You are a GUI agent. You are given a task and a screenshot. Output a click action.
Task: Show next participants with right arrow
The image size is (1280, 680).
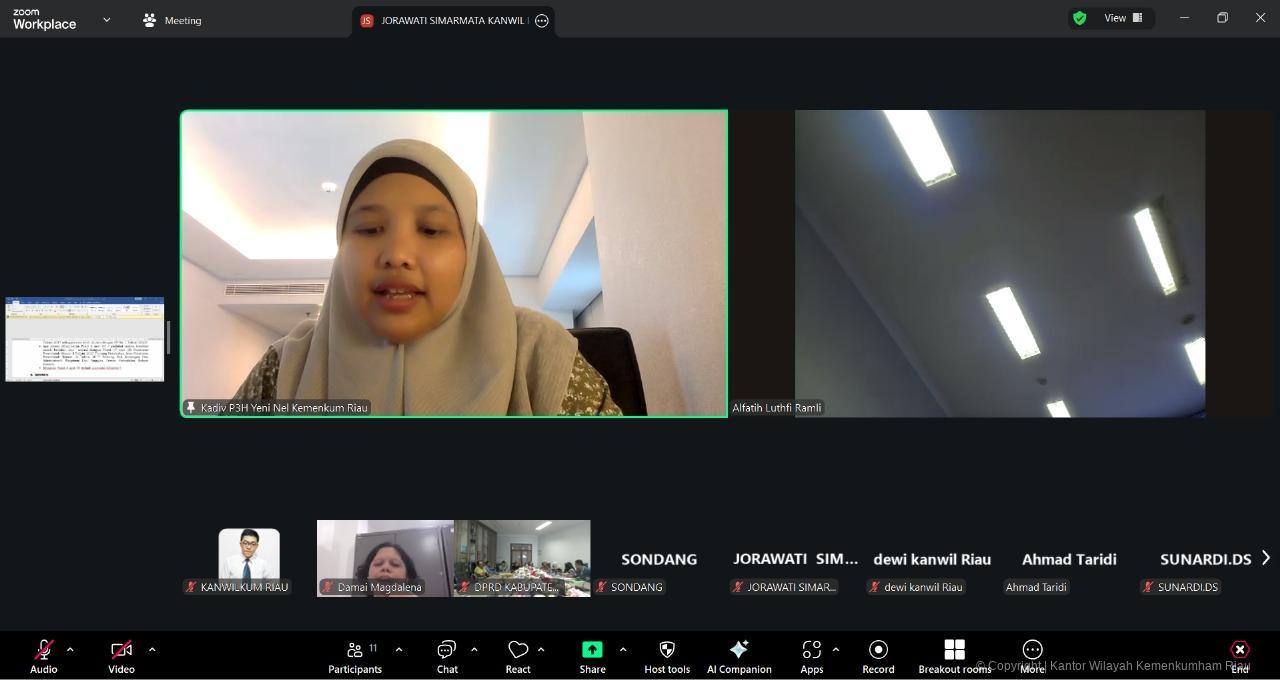pyautogui.click(x=1265, y=558)
